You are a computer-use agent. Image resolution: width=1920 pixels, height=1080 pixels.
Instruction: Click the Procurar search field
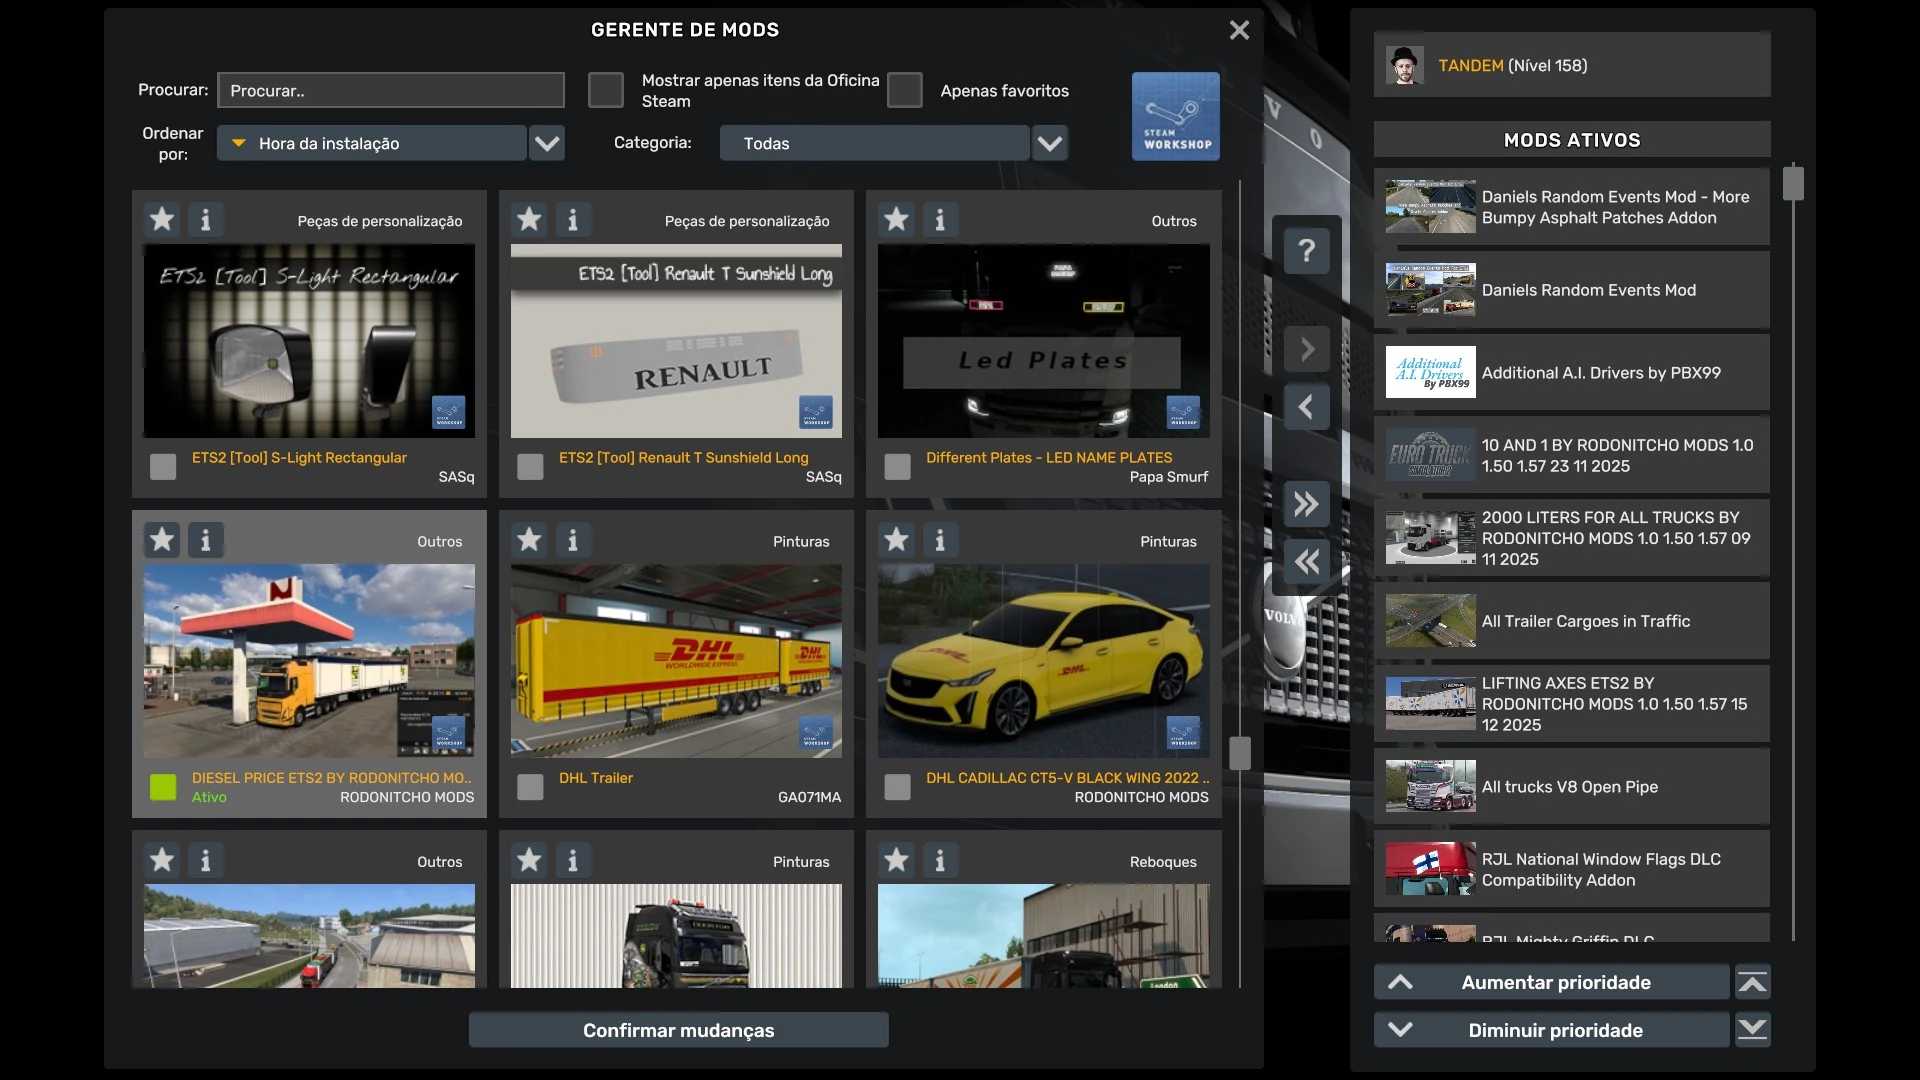tap(391, 90)
